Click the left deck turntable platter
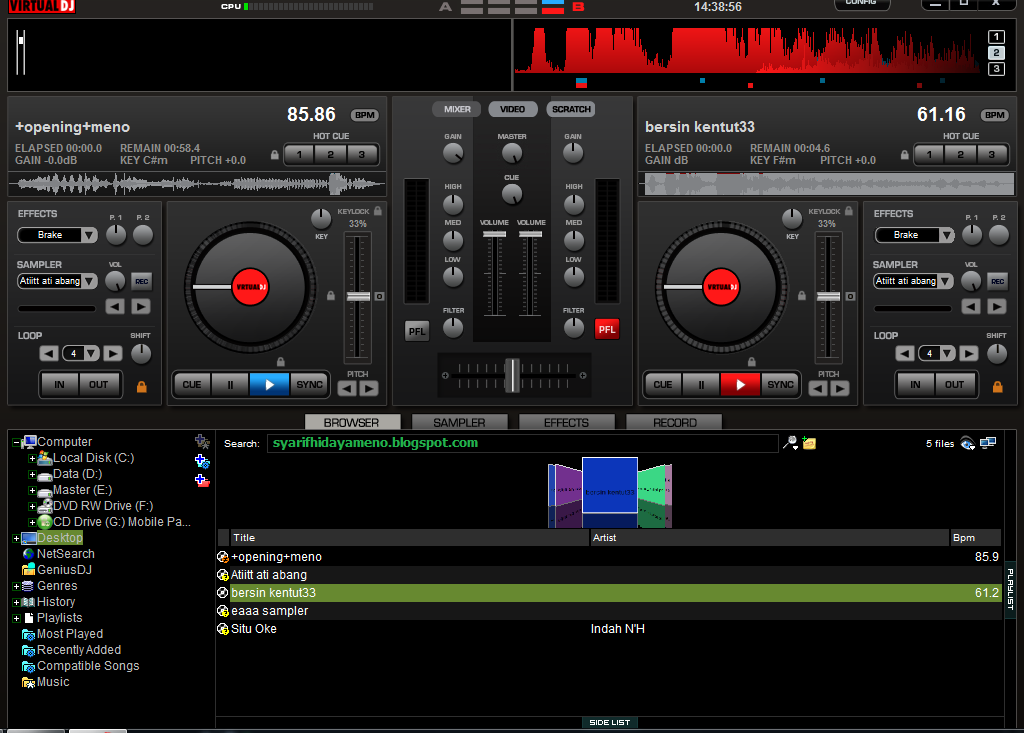 tap(250, 287)
